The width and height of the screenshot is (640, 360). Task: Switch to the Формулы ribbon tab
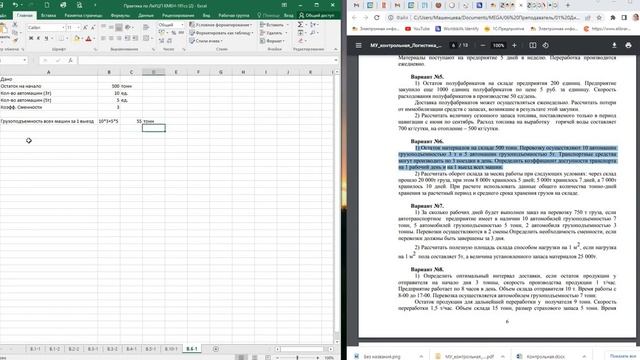(x=120, y=16)
